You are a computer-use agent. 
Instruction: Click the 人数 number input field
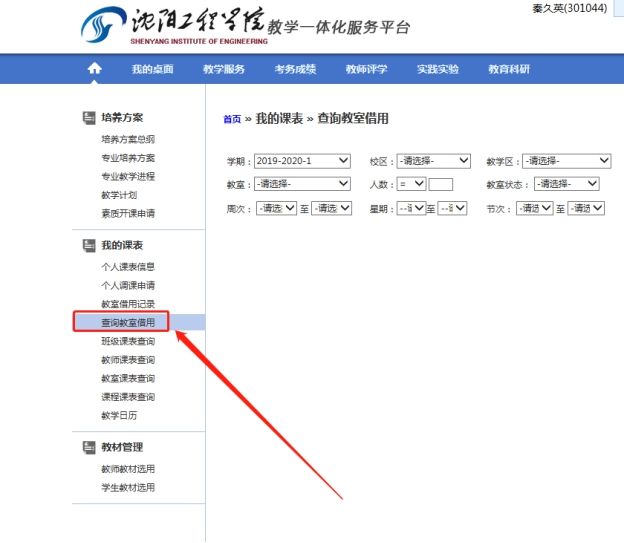pyautogui.click(x=440, y=184)
